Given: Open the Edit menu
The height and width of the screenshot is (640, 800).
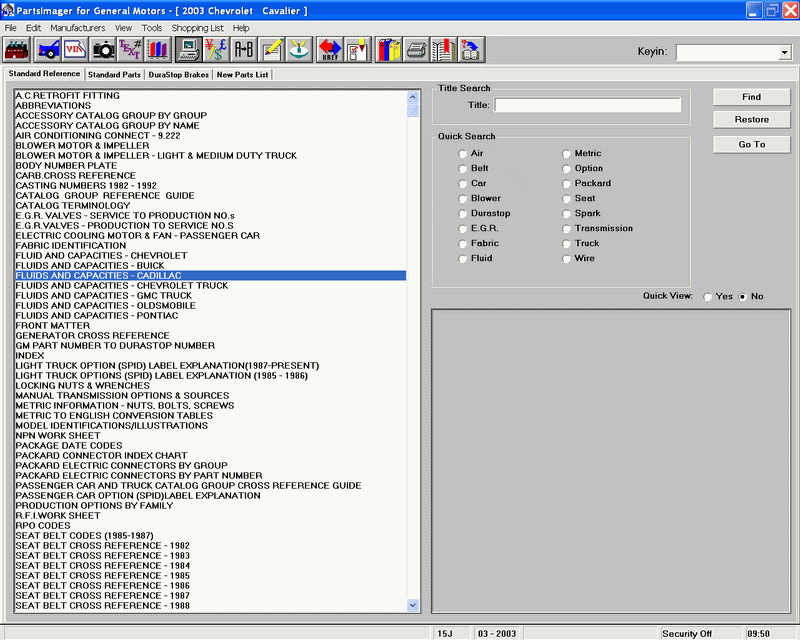Looking at the screenshot, I should click(34, 28).
